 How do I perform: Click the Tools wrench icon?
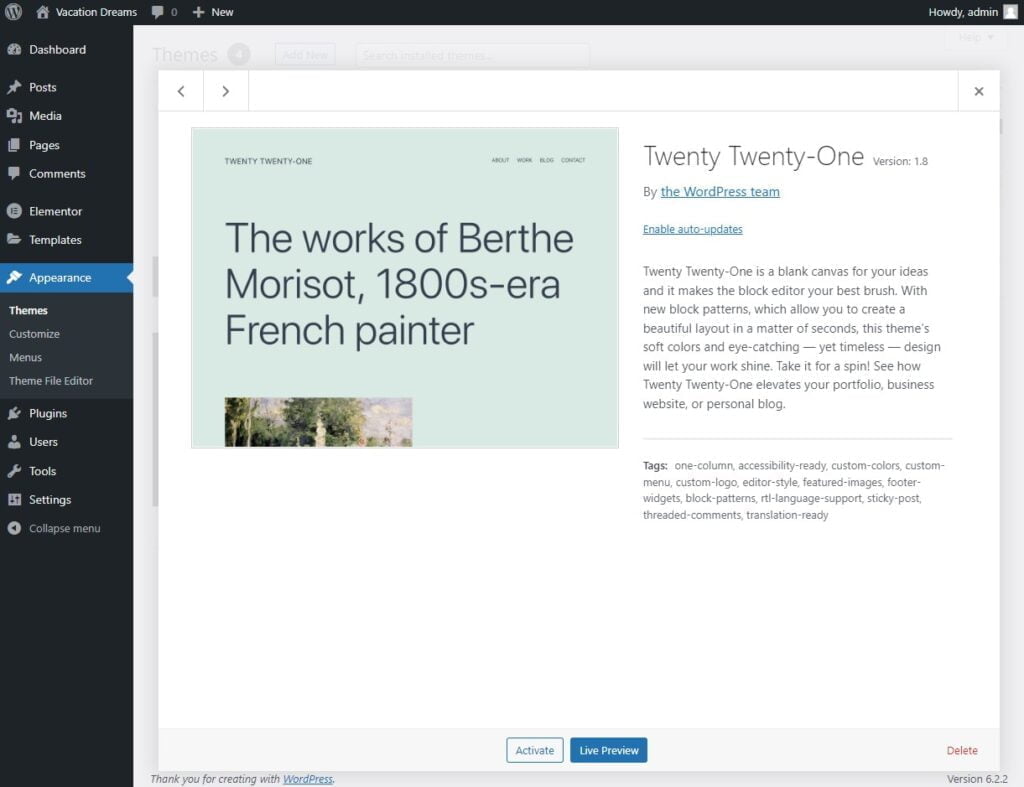(x=14, y=470)
